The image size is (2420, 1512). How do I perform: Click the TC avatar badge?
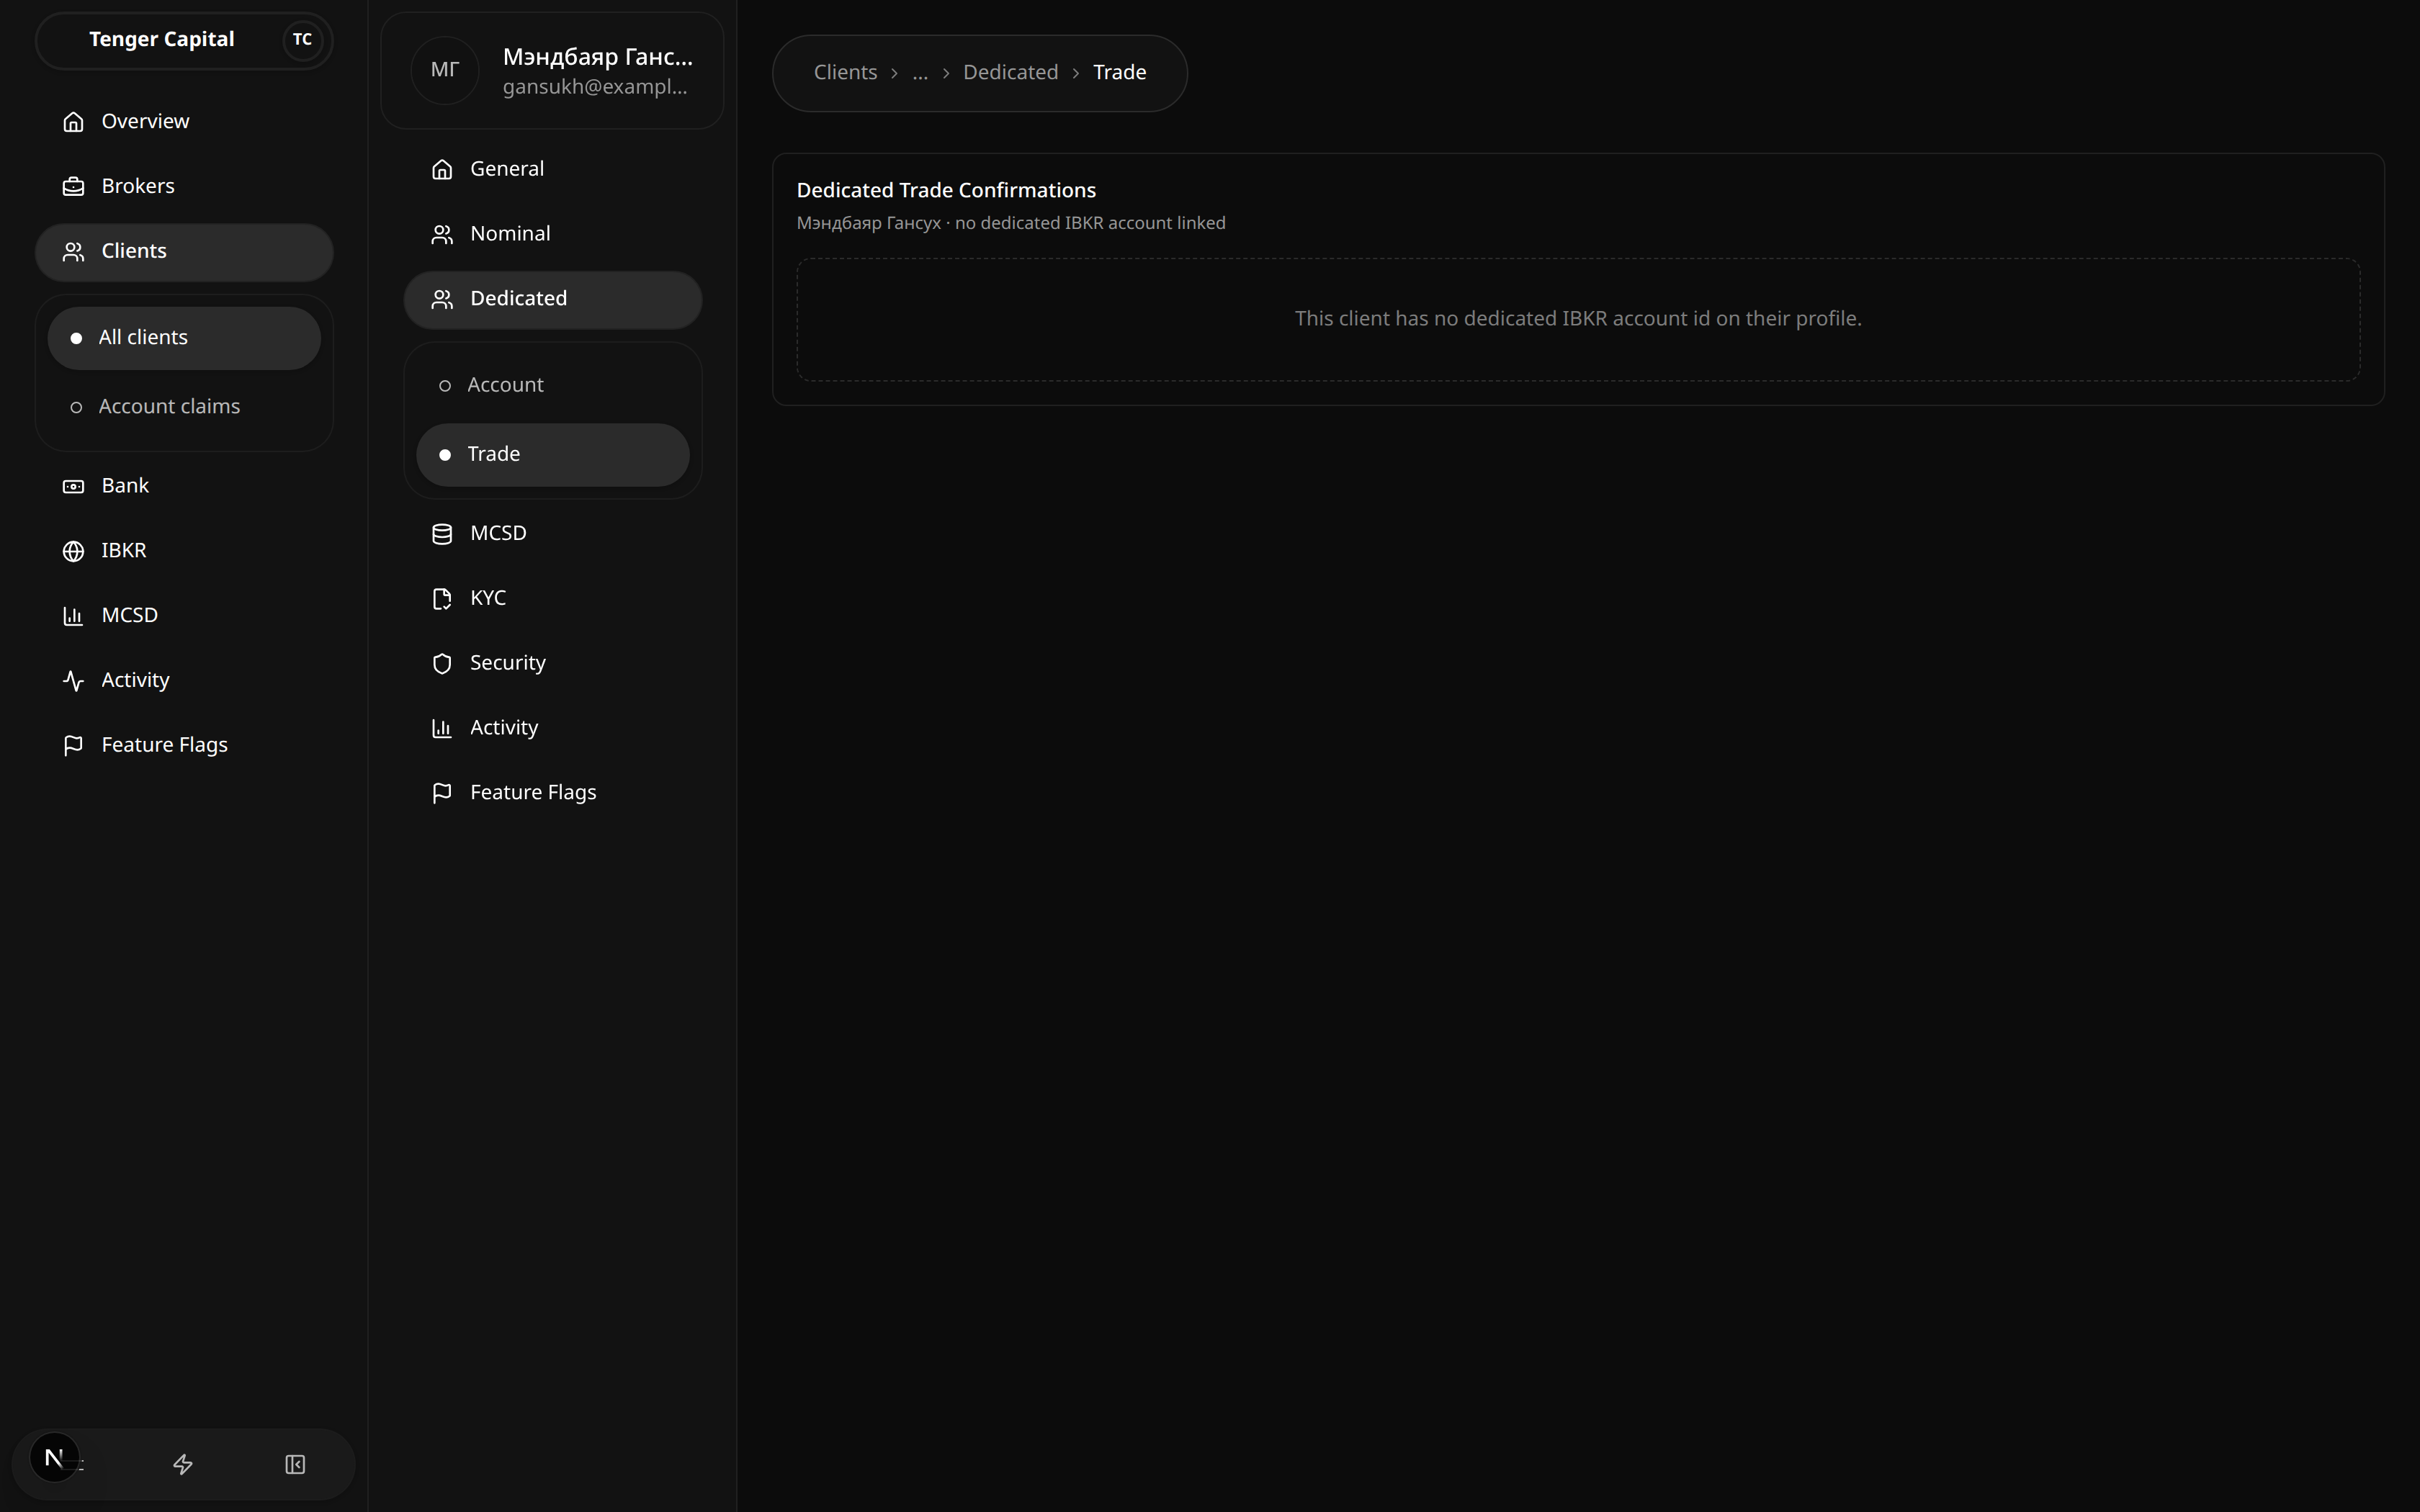click(x=302, y=40)
